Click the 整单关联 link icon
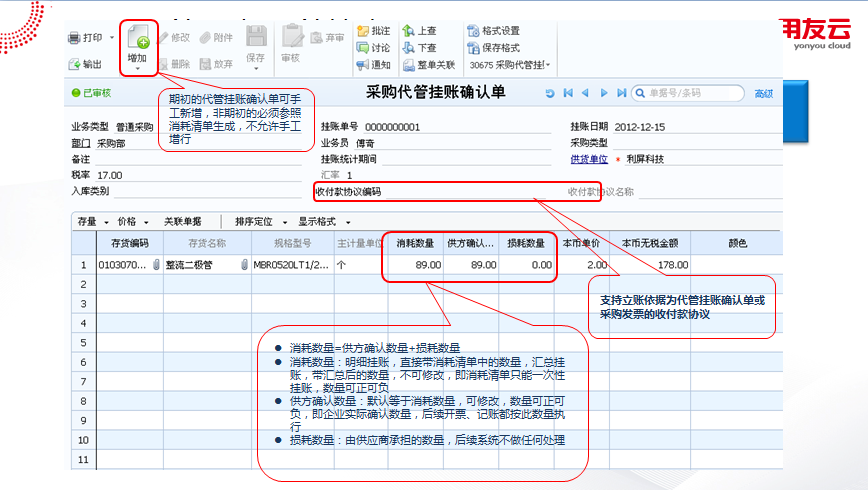This screenshot has width=868, height=490. tap(409, 65)
